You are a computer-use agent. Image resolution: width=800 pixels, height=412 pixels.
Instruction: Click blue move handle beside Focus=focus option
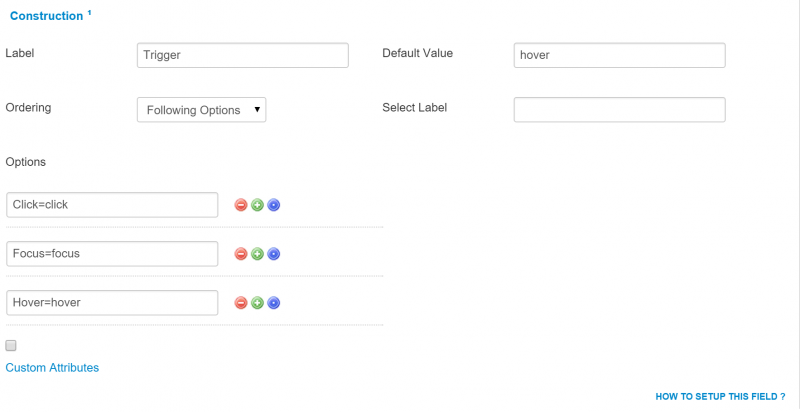[273, 254]
